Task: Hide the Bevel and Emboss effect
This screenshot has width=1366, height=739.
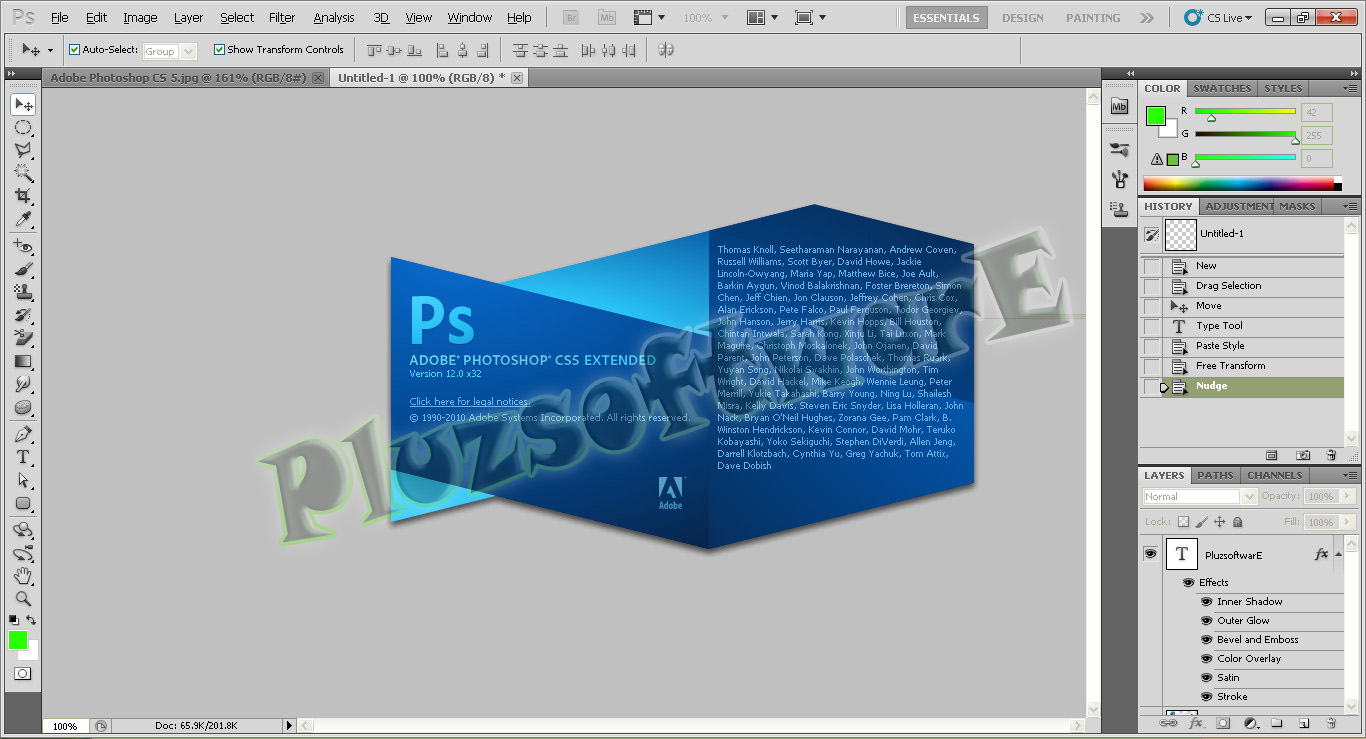Action: coord(1207,640)
